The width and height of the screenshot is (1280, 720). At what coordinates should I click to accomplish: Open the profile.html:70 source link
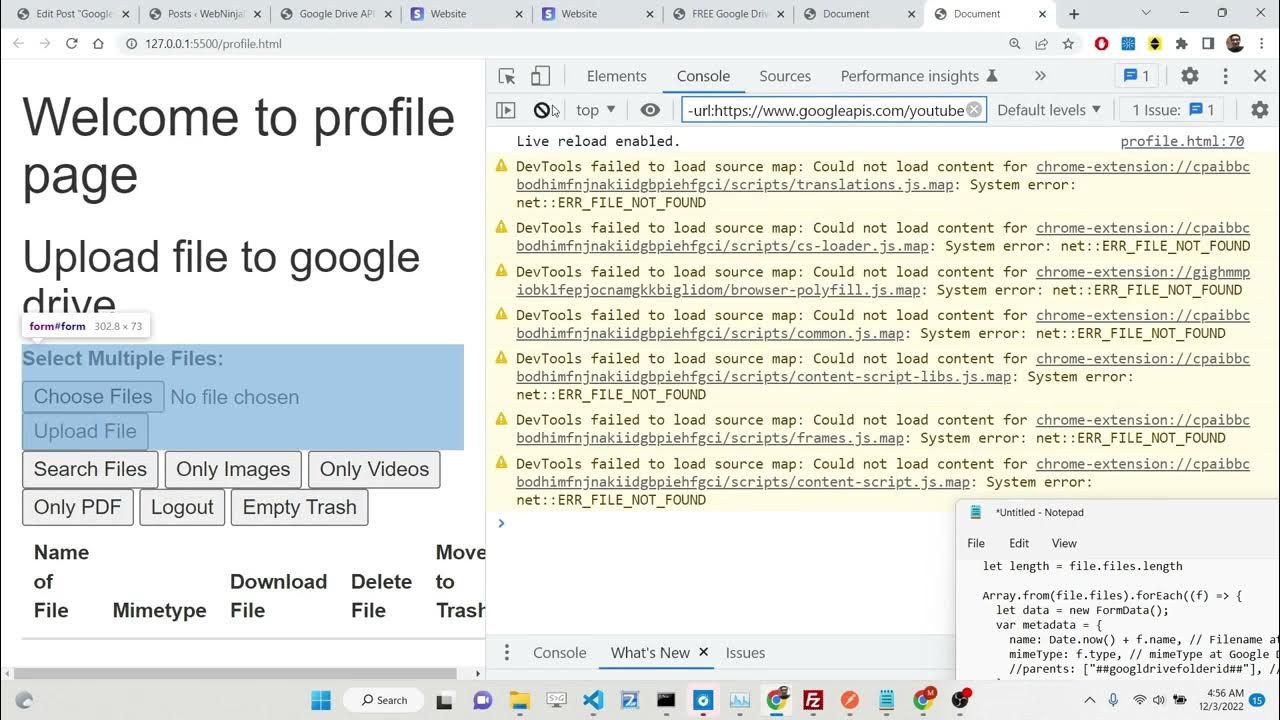pyautogui.click(x=1182, y=142)
